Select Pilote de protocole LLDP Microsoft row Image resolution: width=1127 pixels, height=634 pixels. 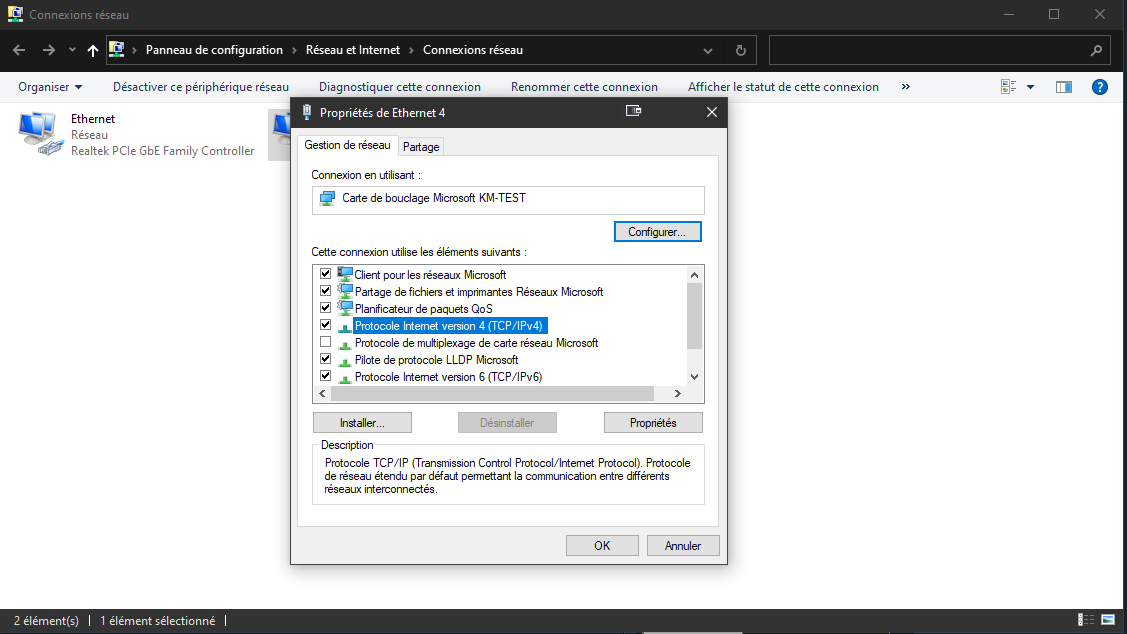[436, 359]
